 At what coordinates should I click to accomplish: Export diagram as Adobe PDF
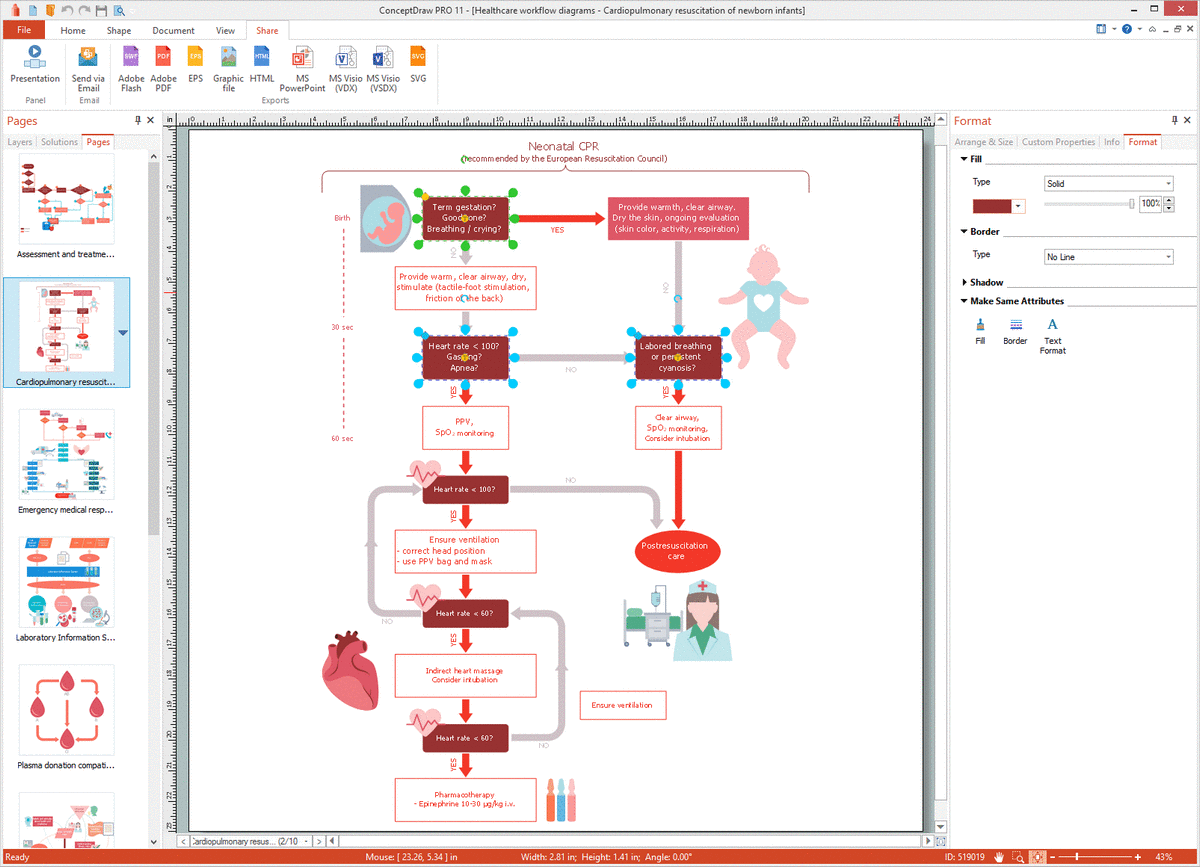pyautogui.click(x=163, y=68)
